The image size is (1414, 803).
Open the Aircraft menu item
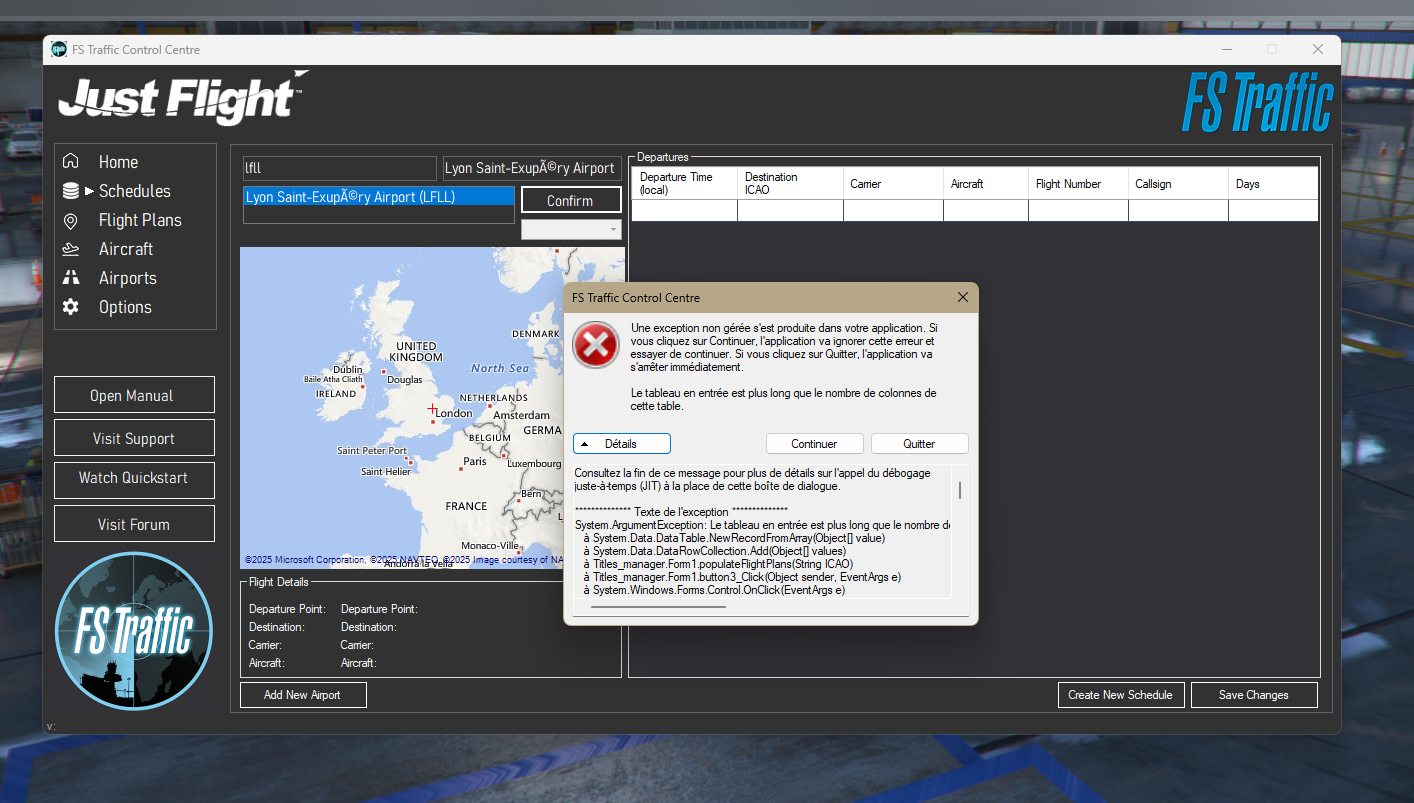pyautogui.click(x=126, y=249)
